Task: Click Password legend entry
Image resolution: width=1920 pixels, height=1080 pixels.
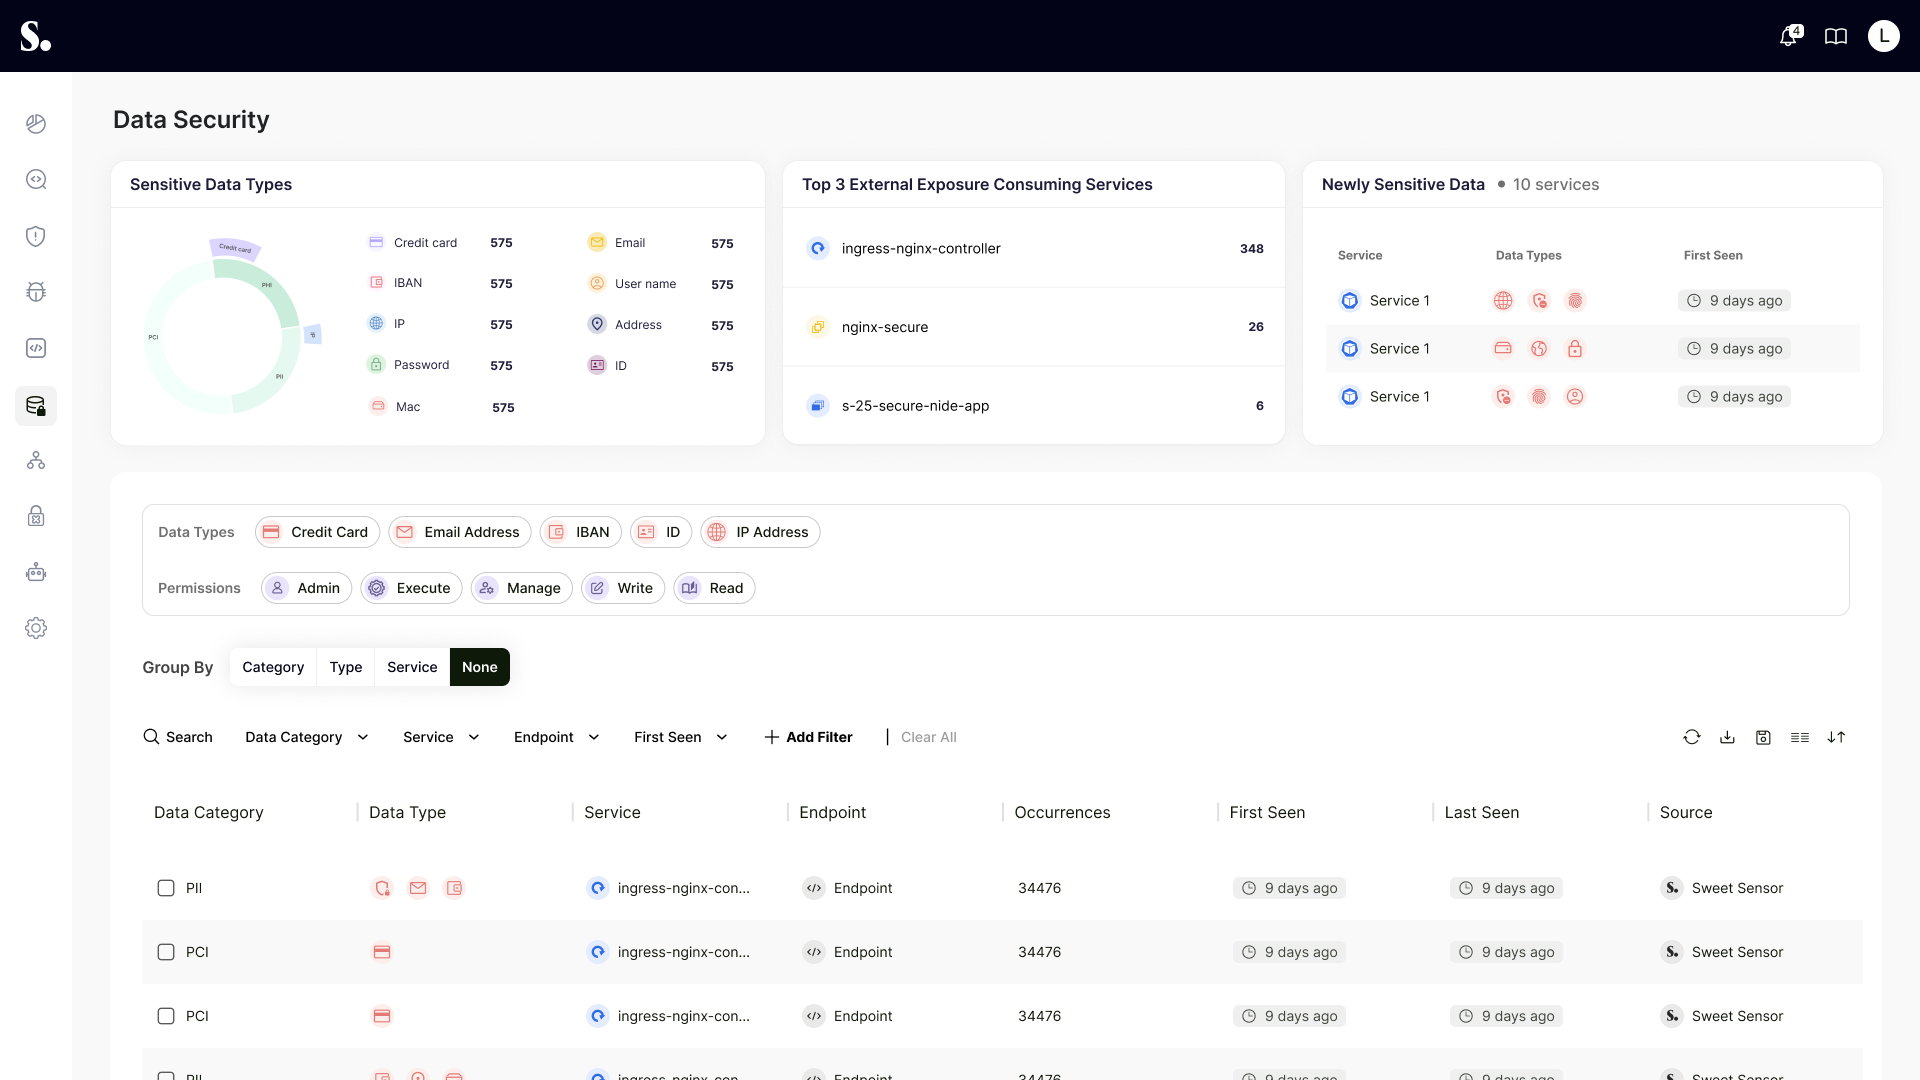Action: [440, 365]
